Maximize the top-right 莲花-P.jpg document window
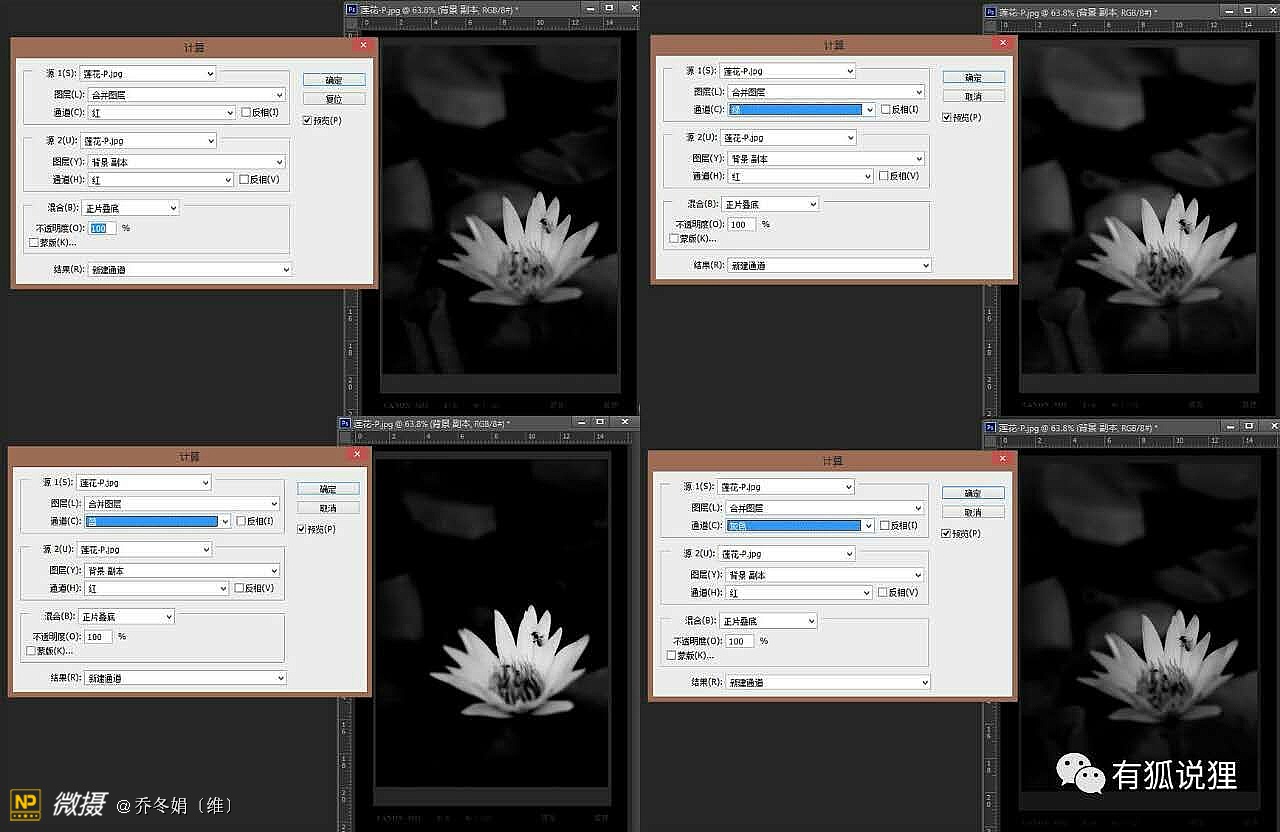The height and width of the screenshot is (832, 1280). [1248, 10]
